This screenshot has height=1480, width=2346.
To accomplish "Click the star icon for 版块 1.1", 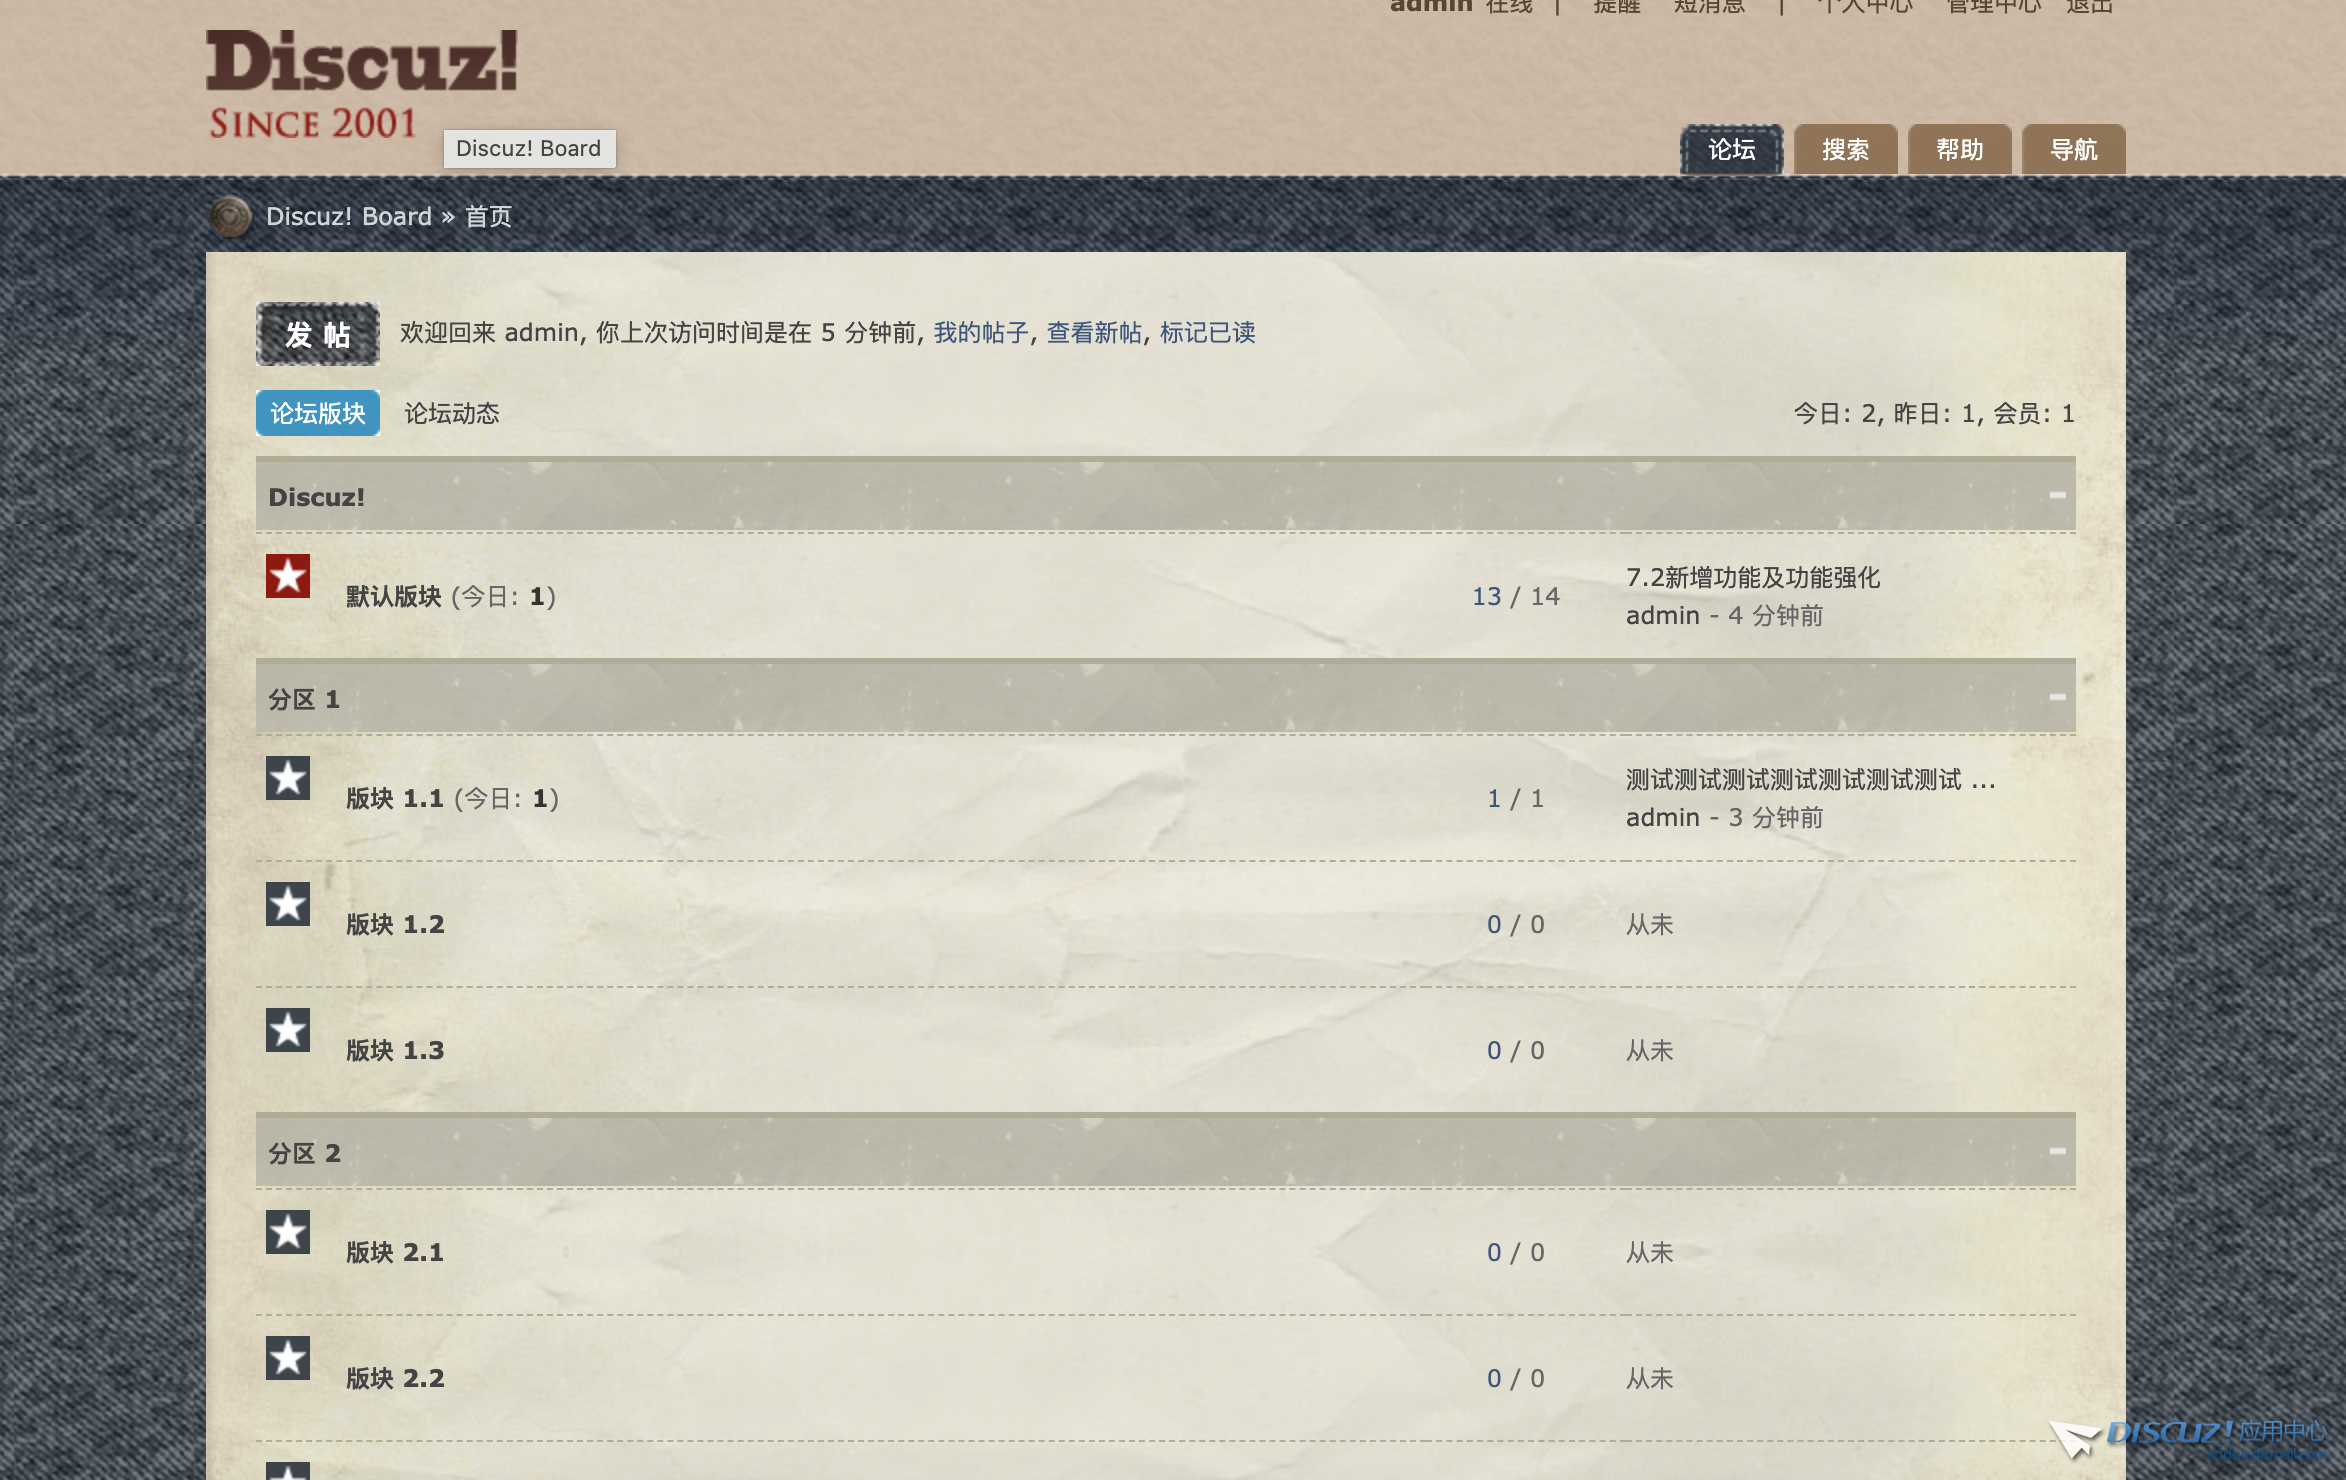I will (288, 778).
